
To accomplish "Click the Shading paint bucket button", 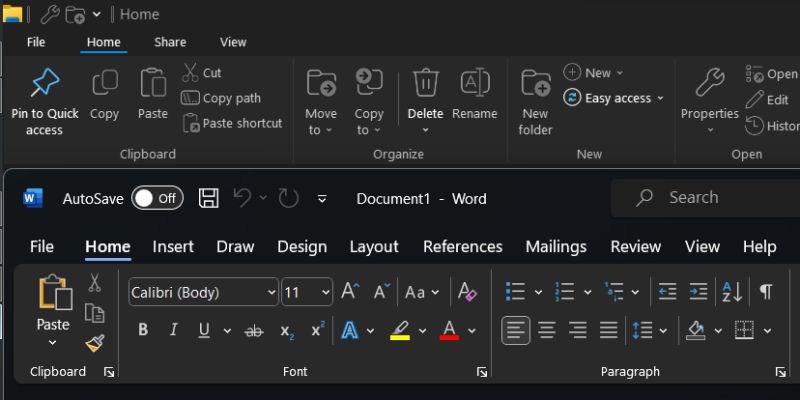I will tap(696, 331).
